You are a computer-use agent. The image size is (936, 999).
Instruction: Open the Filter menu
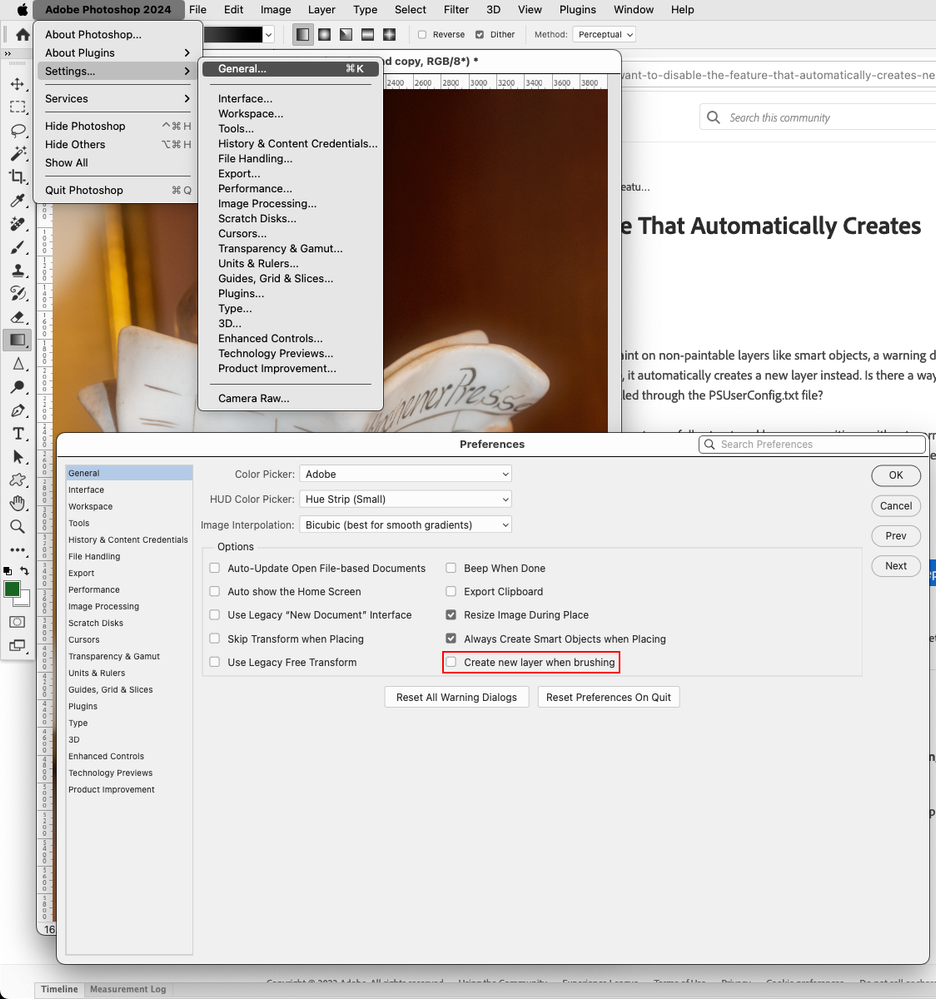456,10
